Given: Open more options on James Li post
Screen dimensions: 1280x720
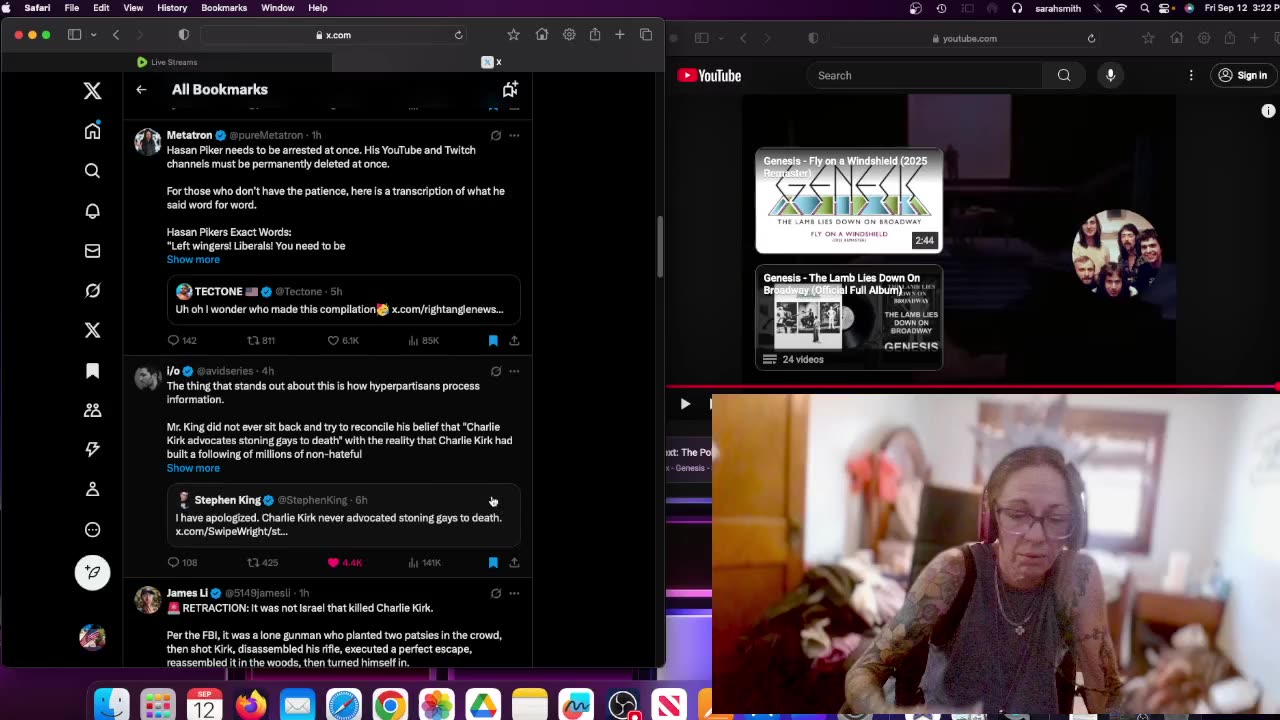Looking at the screenshot, I should (x=514, y=593).
